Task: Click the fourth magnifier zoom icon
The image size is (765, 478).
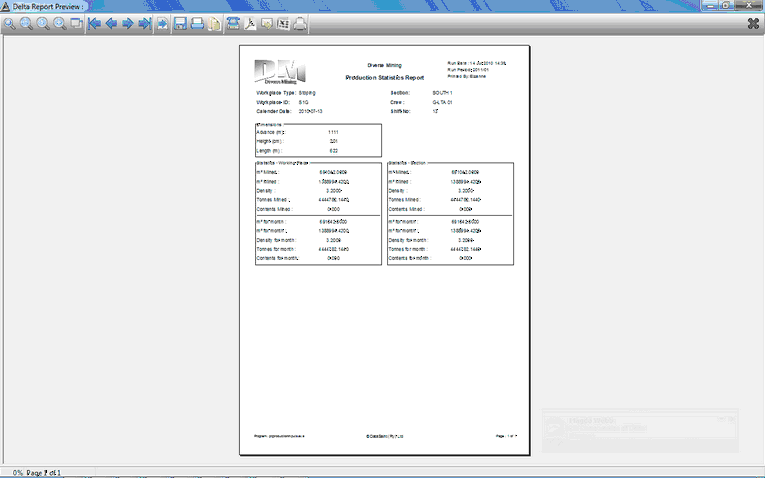Action: tap(60, 23)
